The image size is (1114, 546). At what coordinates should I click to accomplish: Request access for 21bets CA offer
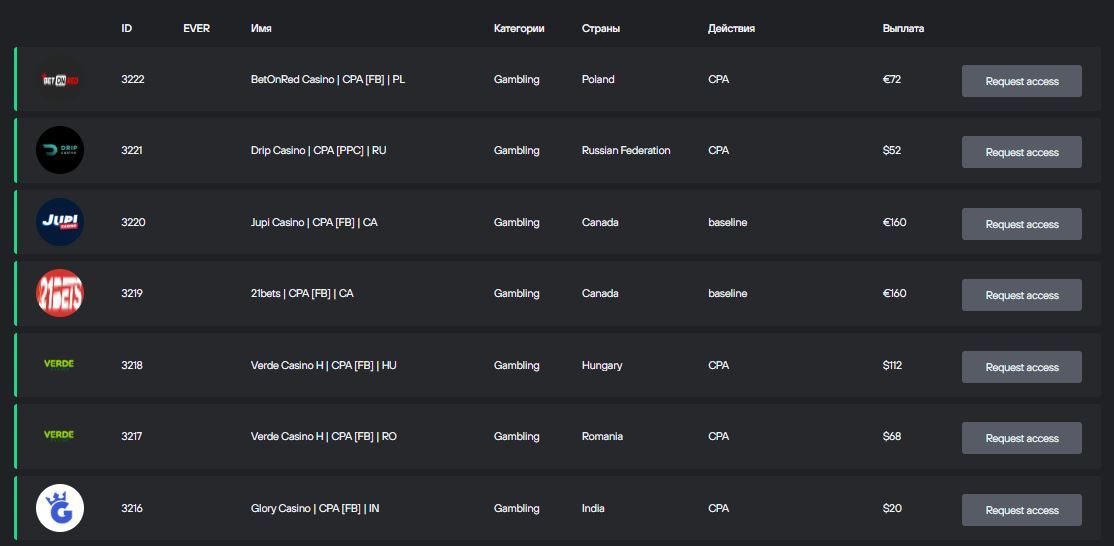(x=1022, y=295)
